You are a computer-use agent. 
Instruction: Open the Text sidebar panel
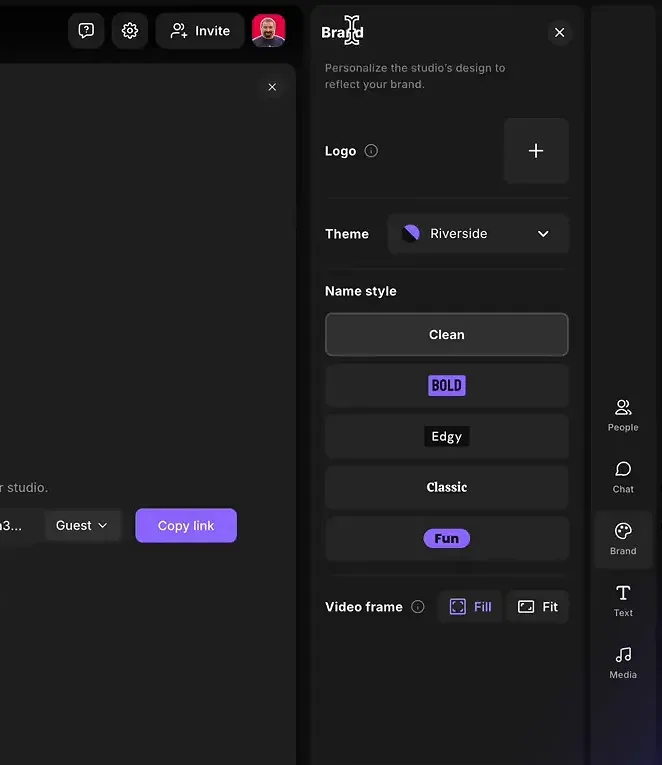click(623, 601)
